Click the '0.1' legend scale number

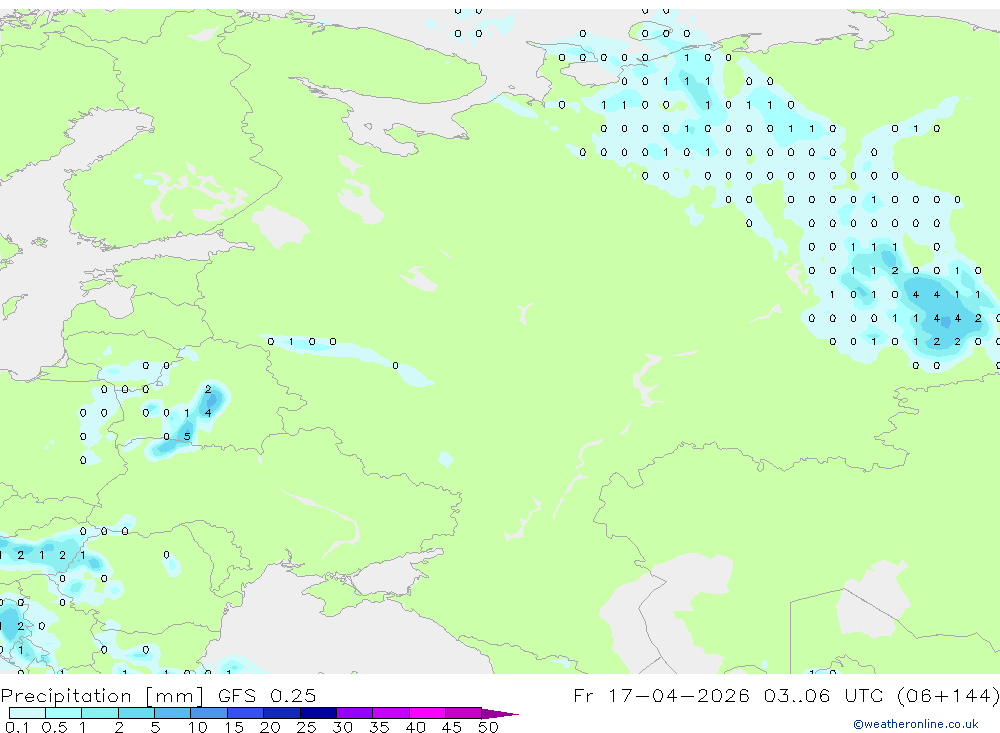coord(17,727)
